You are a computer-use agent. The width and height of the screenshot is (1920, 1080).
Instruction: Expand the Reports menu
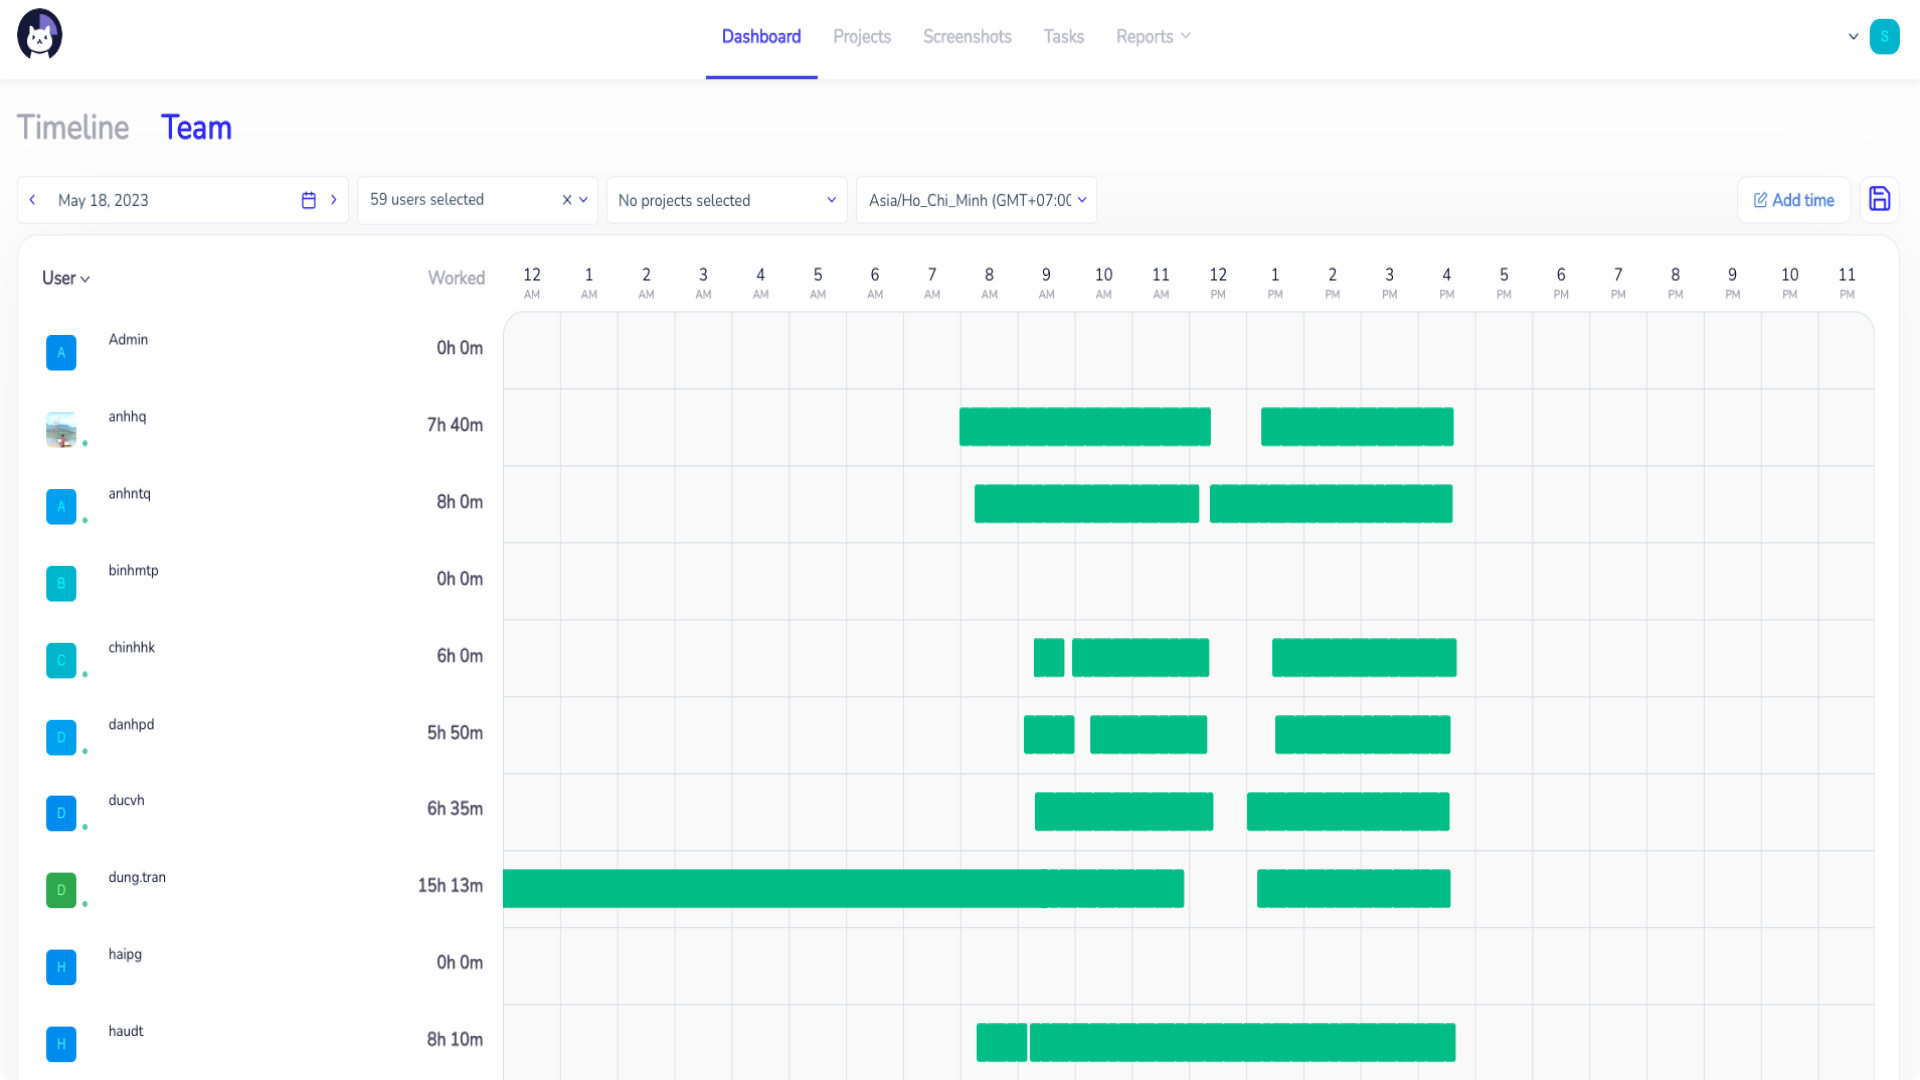pyautogui.click(x=1153, y=36)
